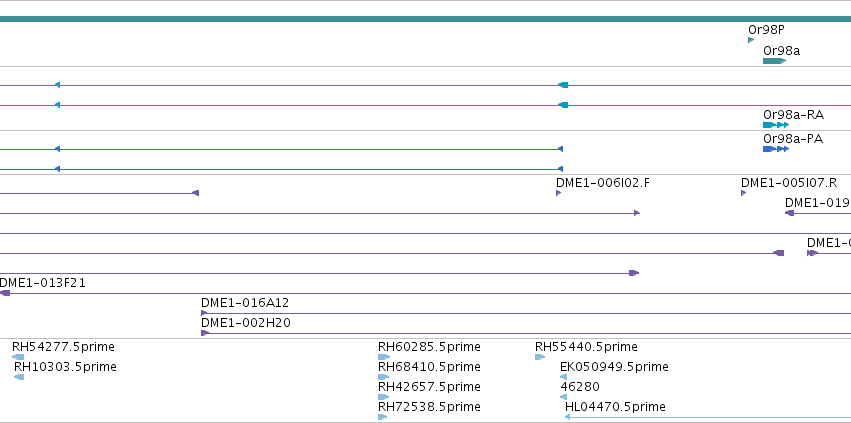
Task: Select the glyph beneath RH72538.5prime
Action: pyautogui.click(x=383, y=417)
